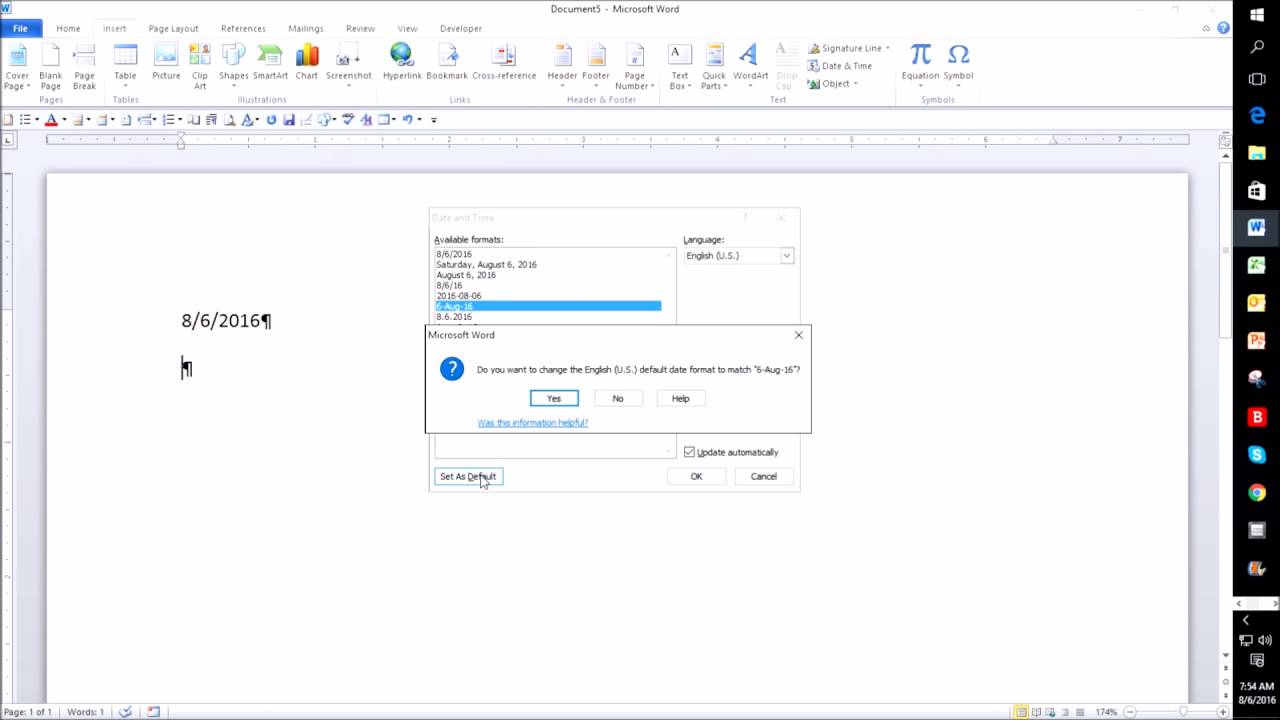Click the Date & Time ribbon button
1280x720 pixels.
[839, 66]
